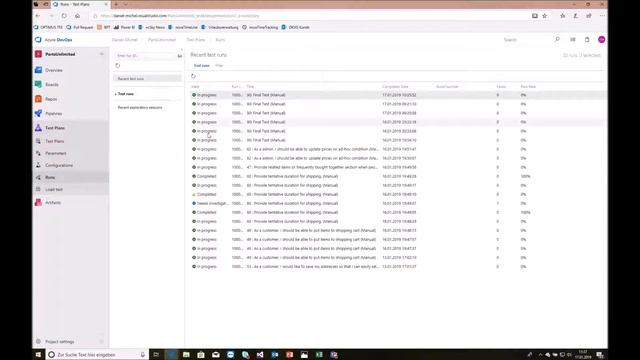
Task: Click the Go button beside run ID field
Action: coord(180,56)
